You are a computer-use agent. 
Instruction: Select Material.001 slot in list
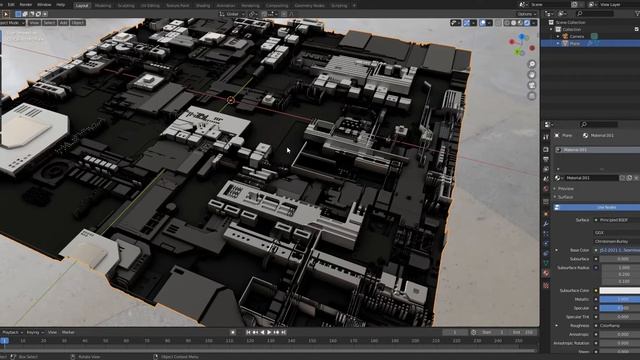point(598,150)
